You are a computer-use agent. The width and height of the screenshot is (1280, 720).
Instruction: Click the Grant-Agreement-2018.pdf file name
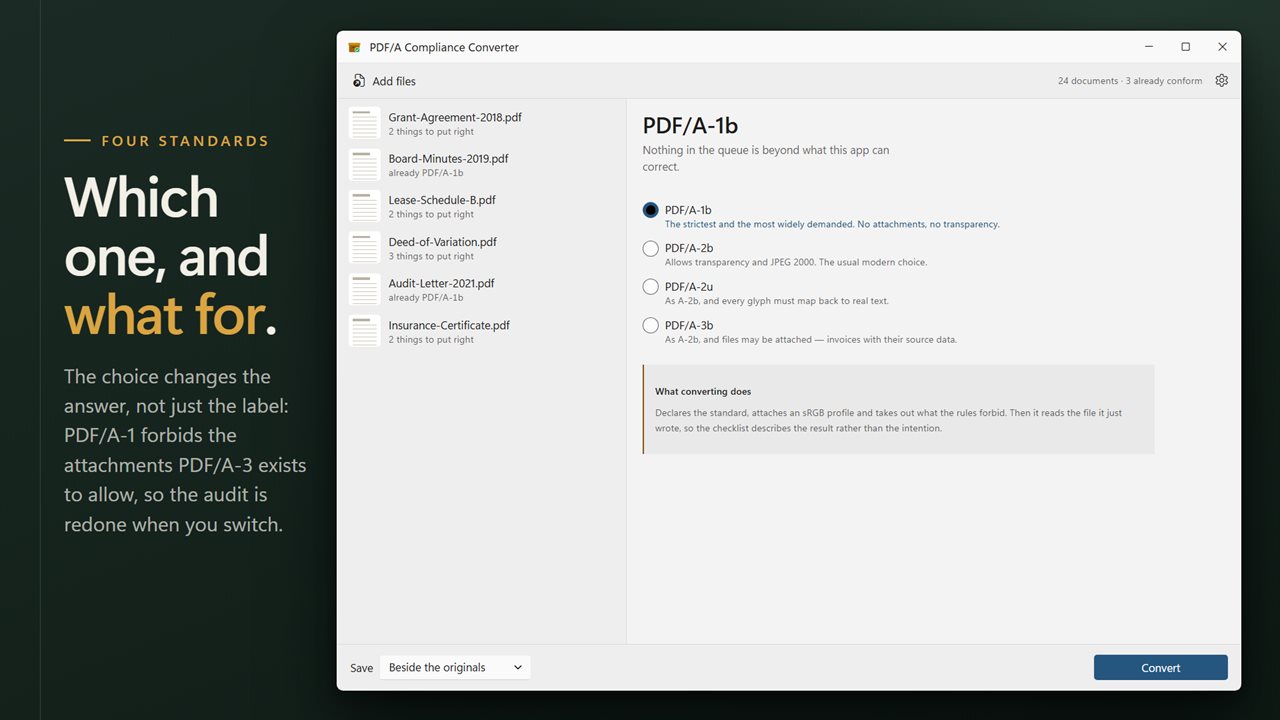pos(455,117)
